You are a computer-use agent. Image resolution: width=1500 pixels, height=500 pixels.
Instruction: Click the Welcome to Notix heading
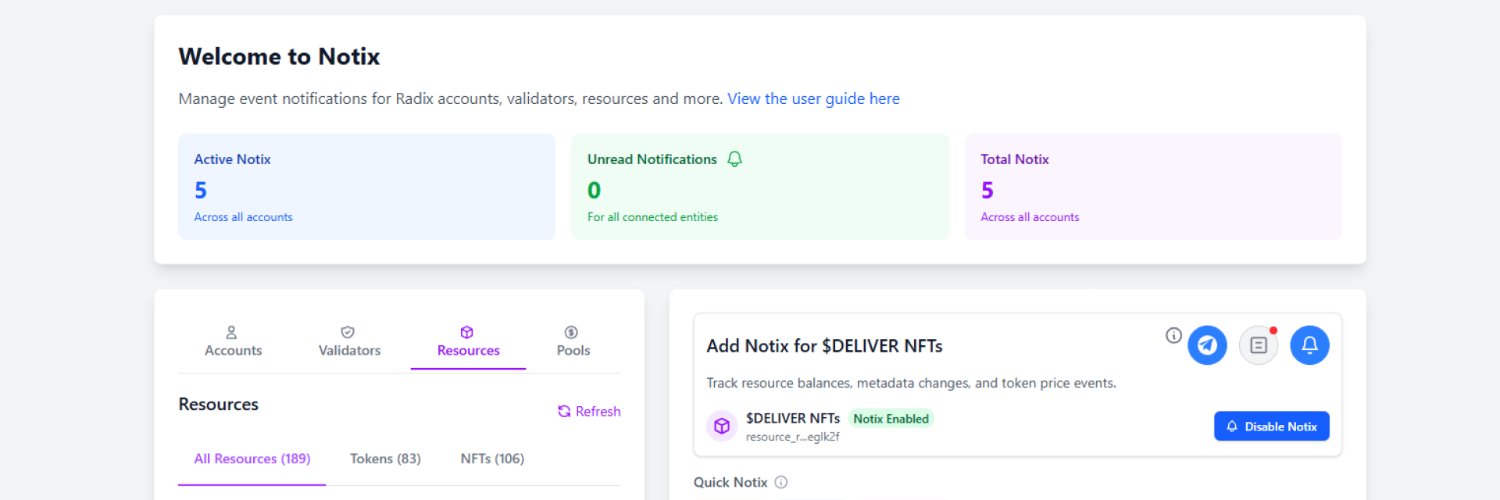pyautogui.click(x=279, y=56)
